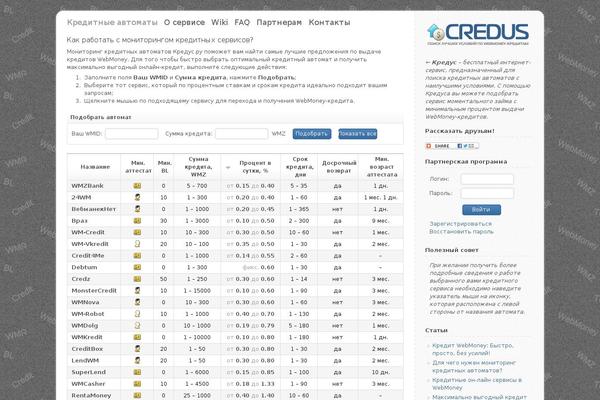Open the Debtum service name
Image resolution: width=600 pixels, height=400 pixels.
(84, 267)
